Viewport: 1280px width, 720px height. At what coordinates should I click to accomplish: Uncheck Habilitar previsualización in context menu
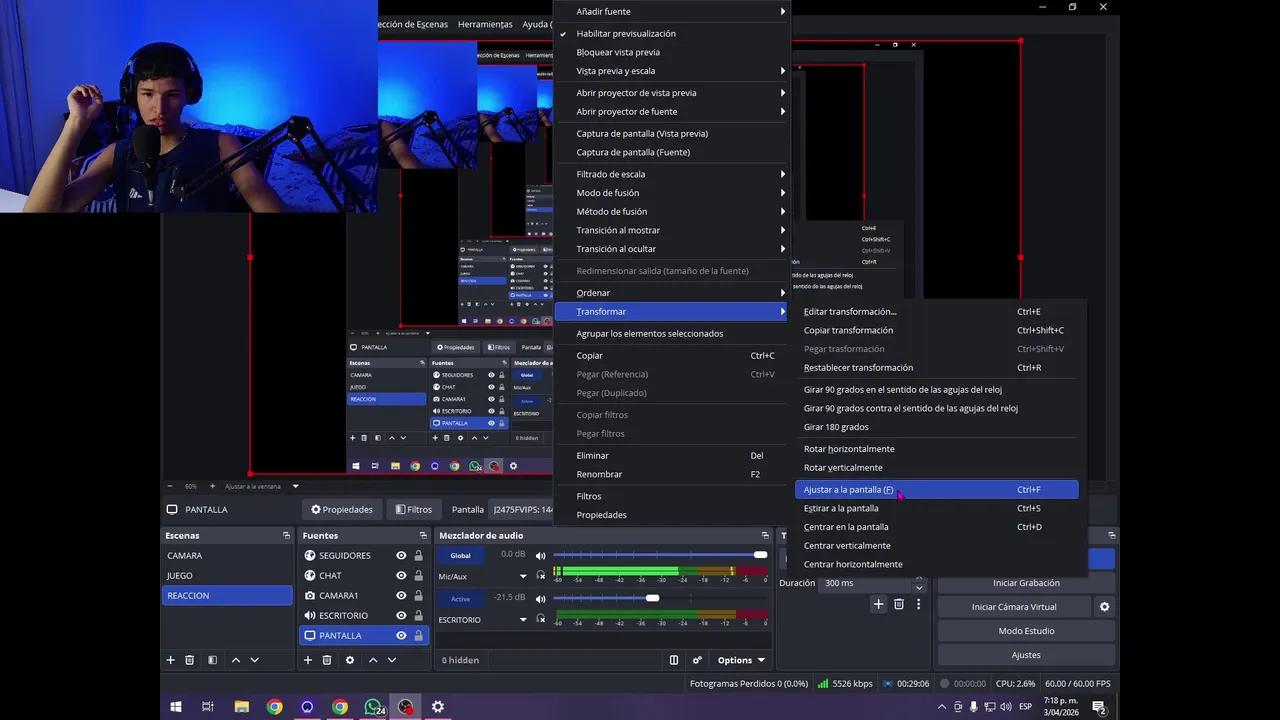(672, 34)
